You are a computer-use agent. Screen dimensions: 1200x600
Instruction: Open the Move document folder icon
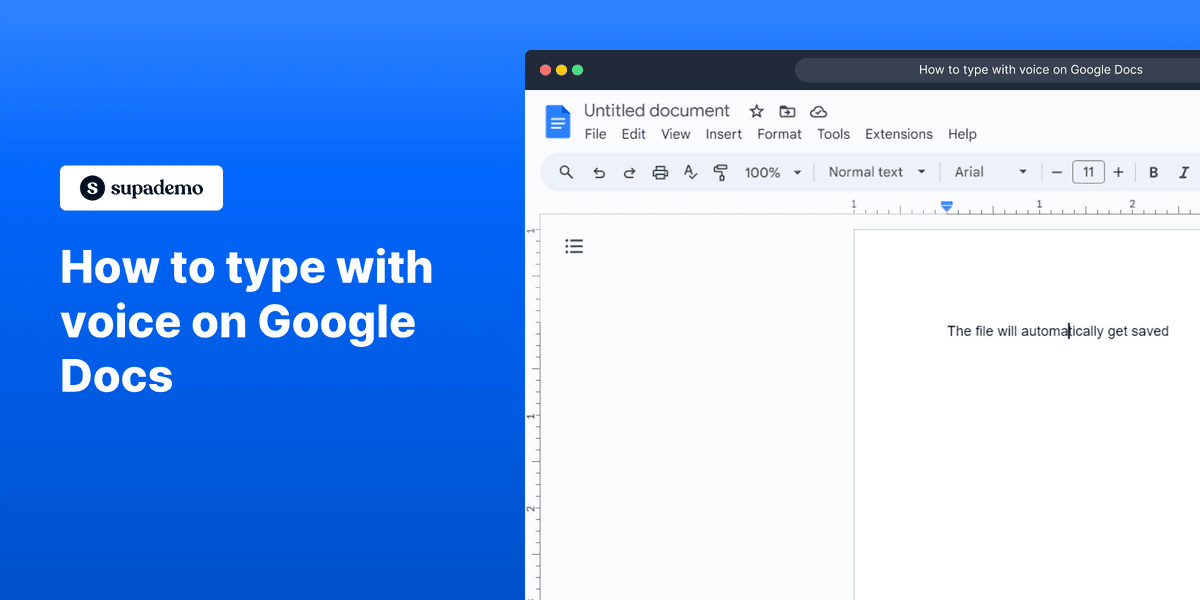click(787, 111)
